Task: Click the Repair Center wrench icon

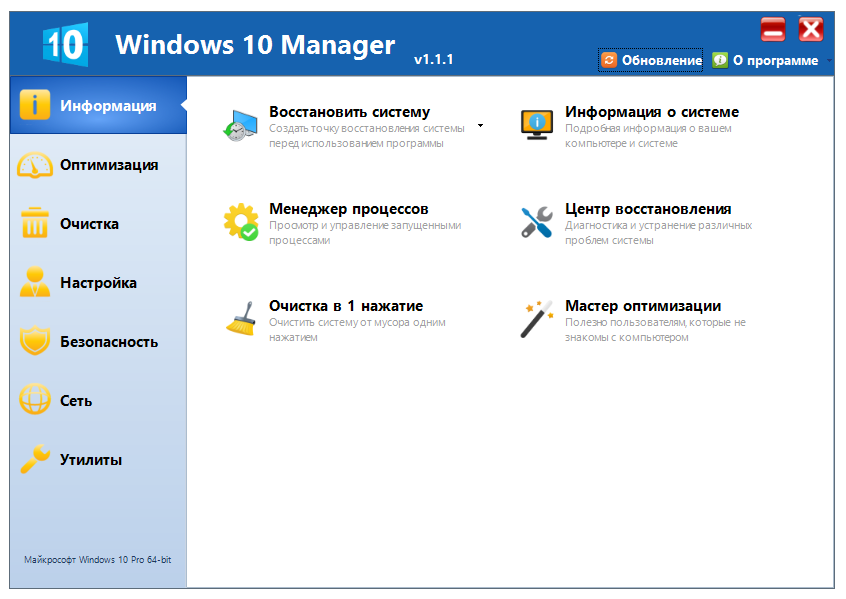Action: coord(537,222)
